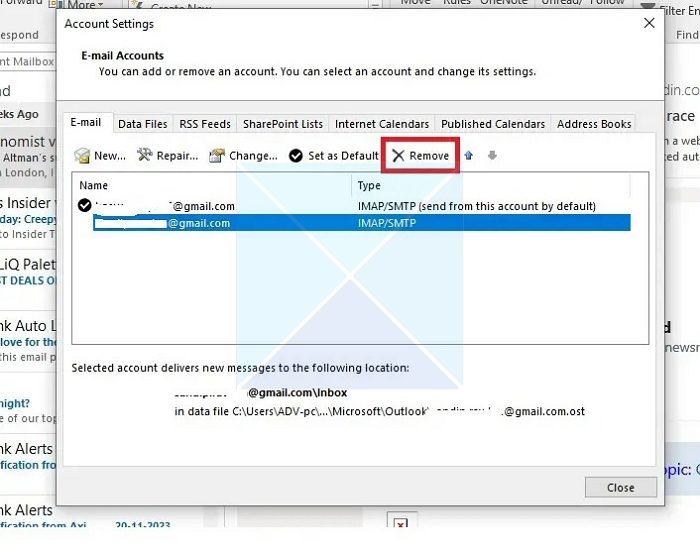Switch to the SharePoint Lists tab
Screen dimensions: 700x552
283,124
